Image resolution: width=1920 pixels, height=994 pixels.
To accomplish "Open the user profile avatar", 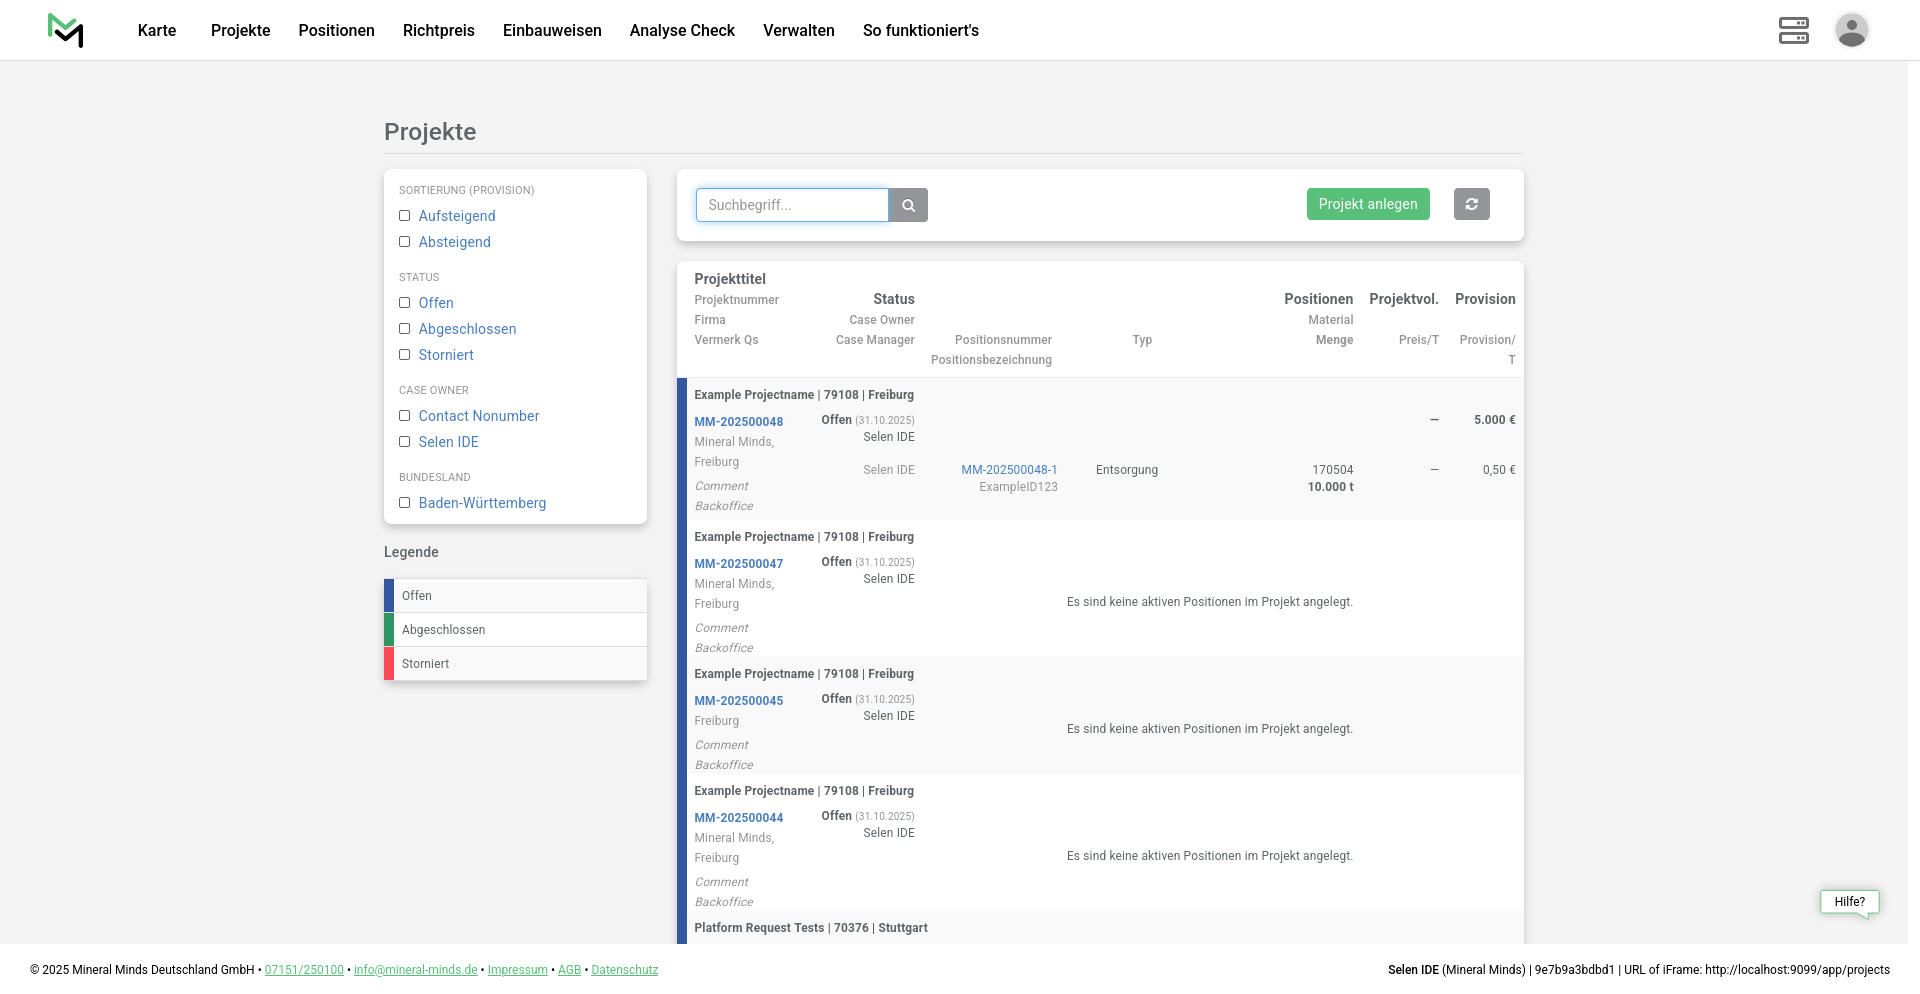I will click(1851, 30).
